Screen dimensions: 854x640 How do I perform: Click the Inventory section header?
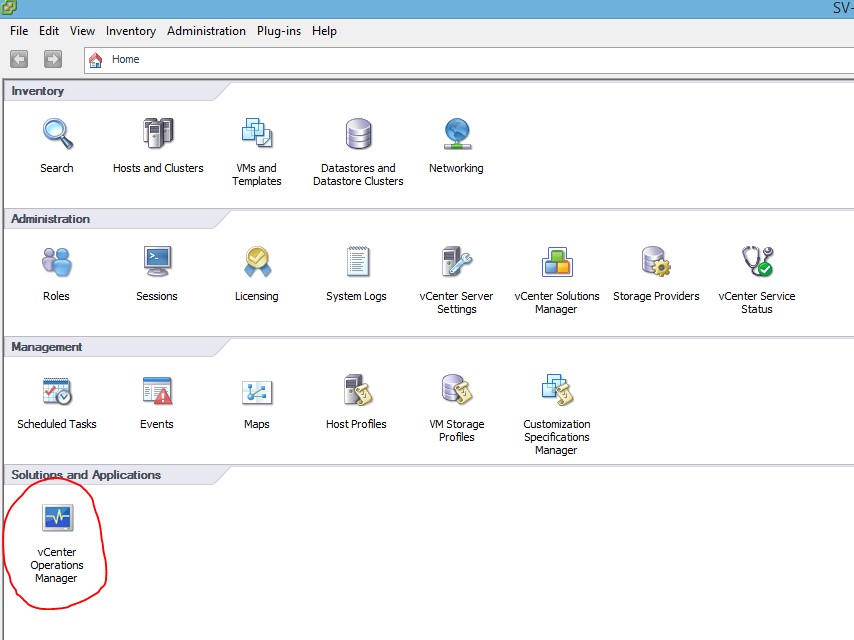click(x=38, y=91)
